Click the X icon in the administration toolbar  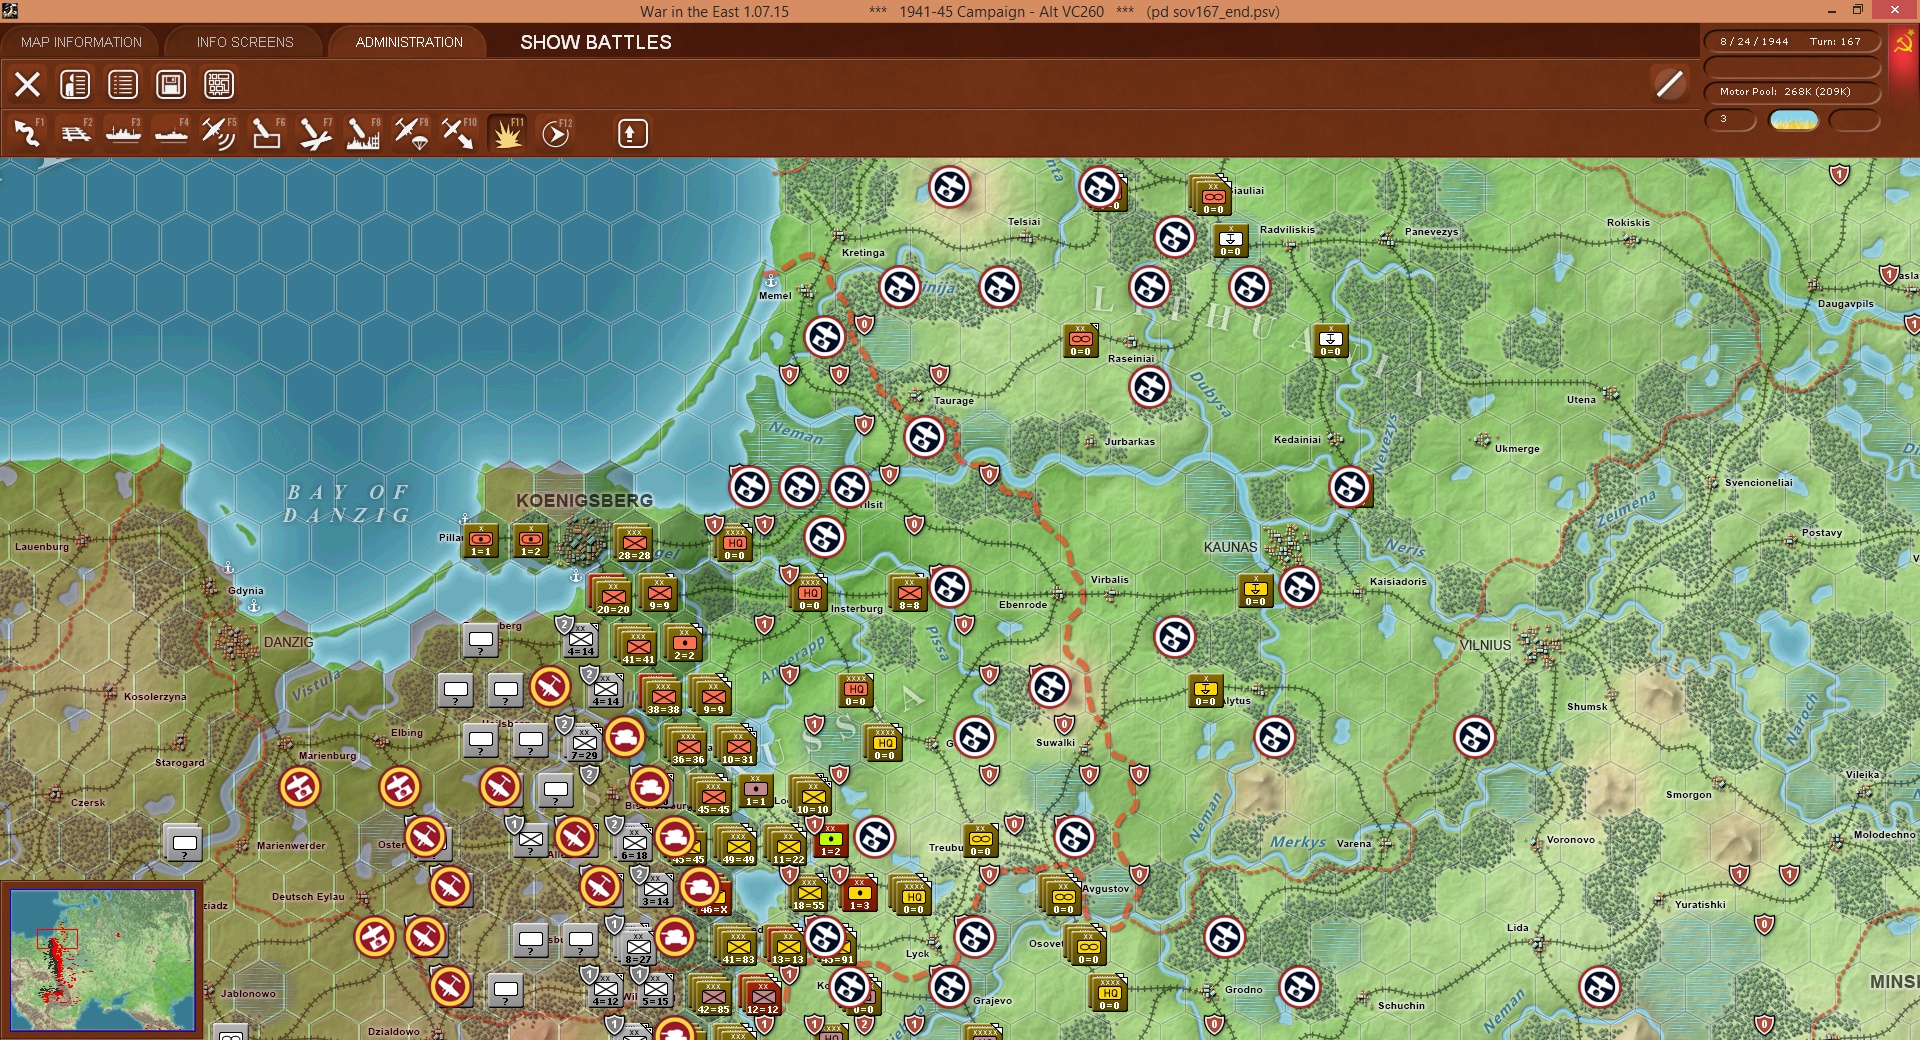tap(27, 84)
